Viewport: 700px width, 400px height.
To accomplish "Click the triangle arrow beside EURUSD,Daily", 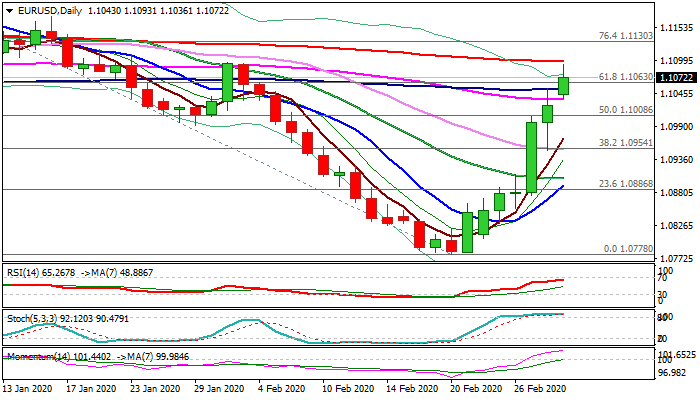I will tap(7, 10).
